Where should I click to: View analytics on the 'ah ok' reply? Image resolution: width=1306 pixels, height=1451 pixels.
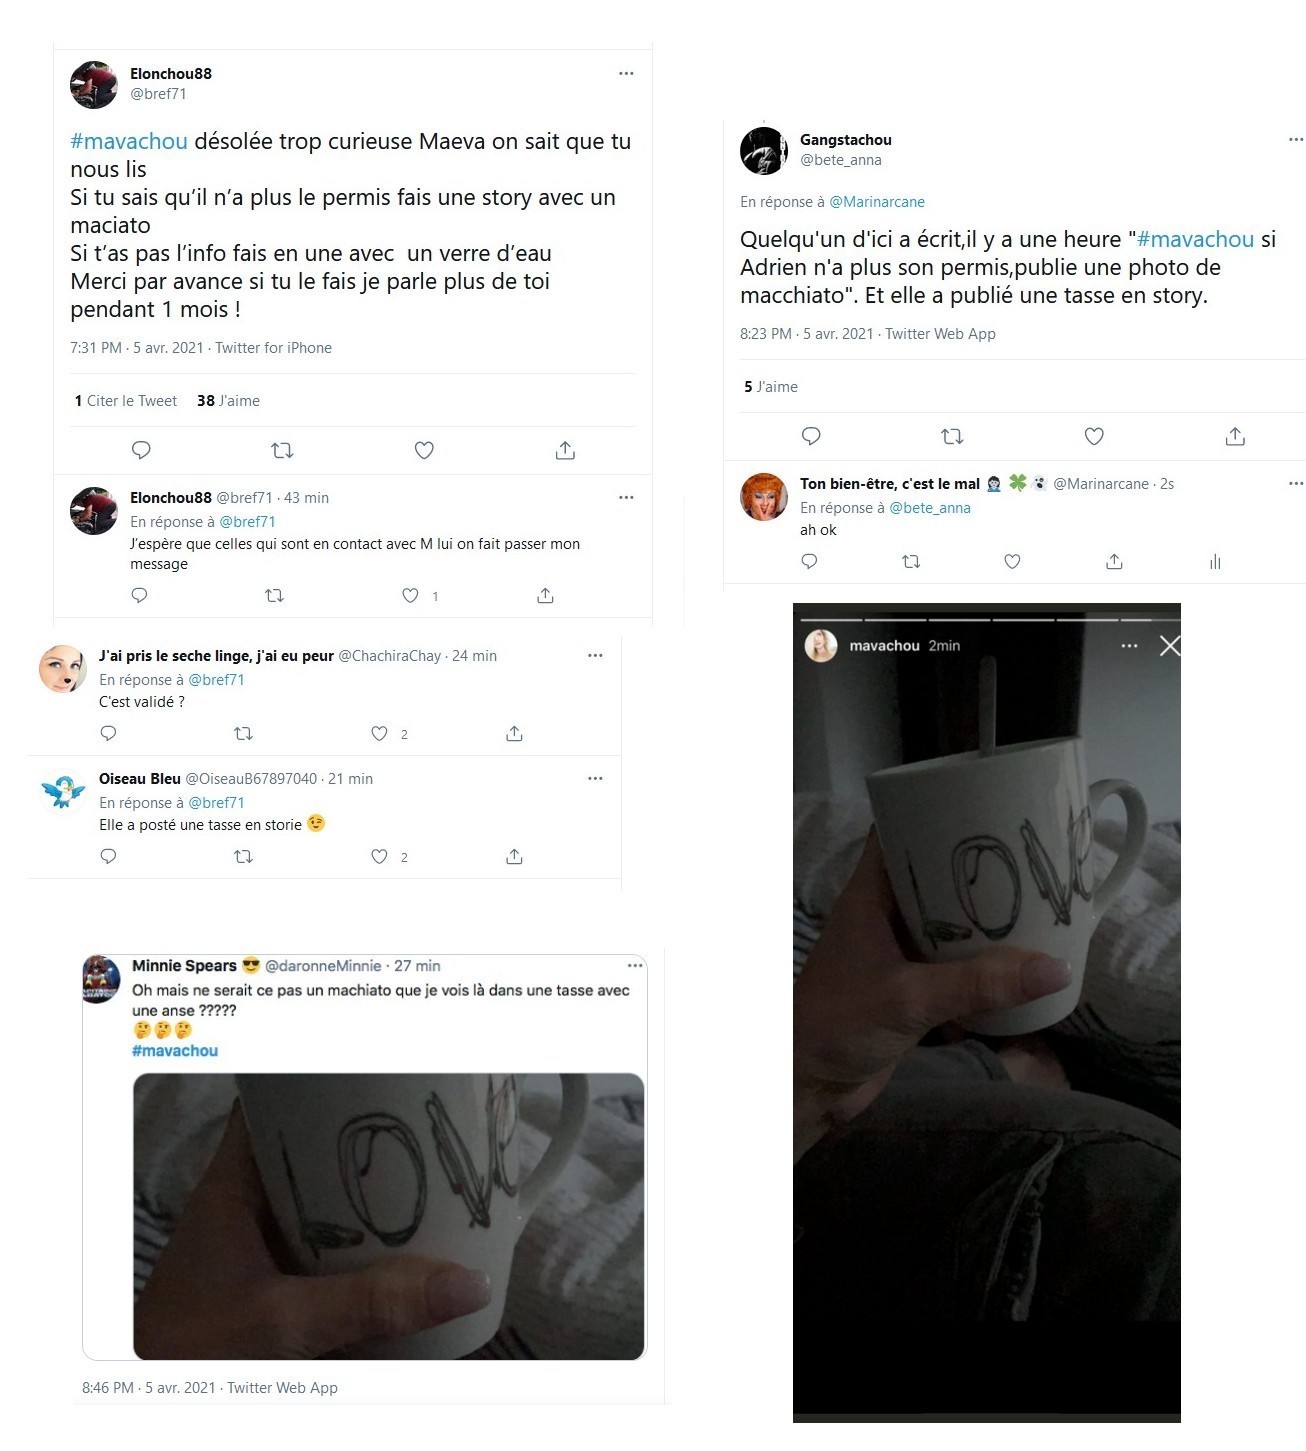tap(1215, 562)
